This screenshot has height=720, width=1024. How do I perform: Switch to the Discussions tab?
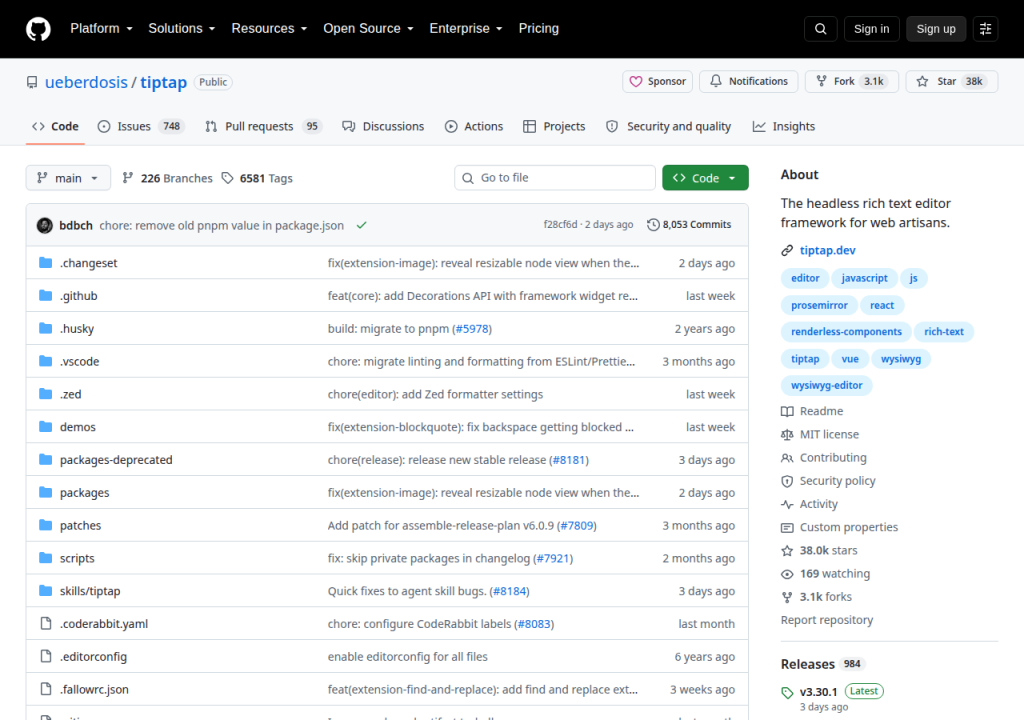[x=383, y=126]
